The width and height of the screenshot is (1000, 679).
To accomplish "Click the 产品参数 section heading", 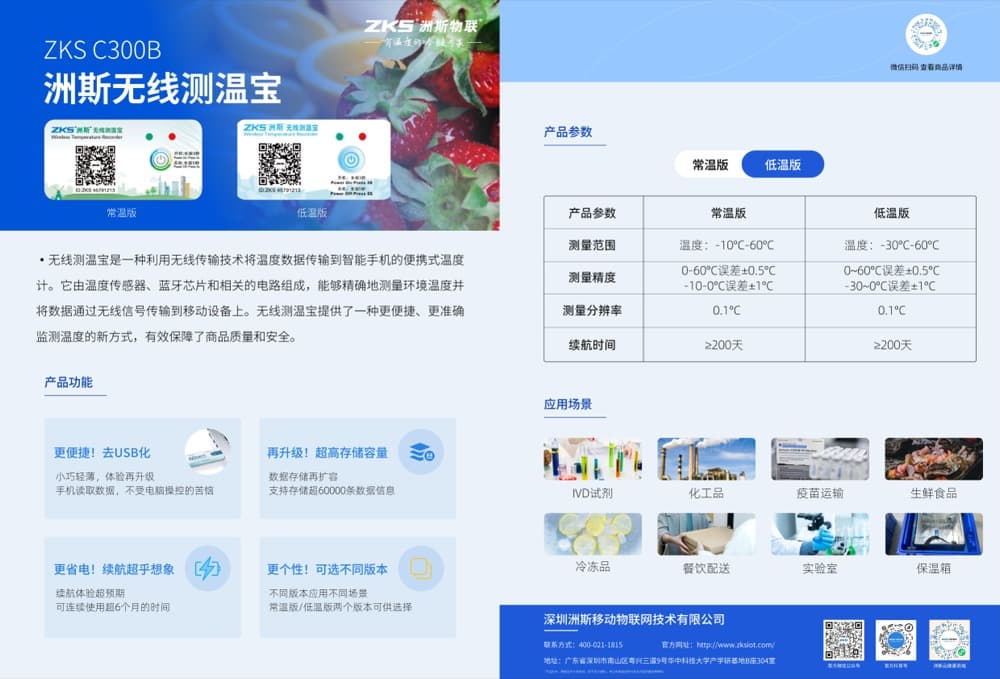I will tap(568, 132).
